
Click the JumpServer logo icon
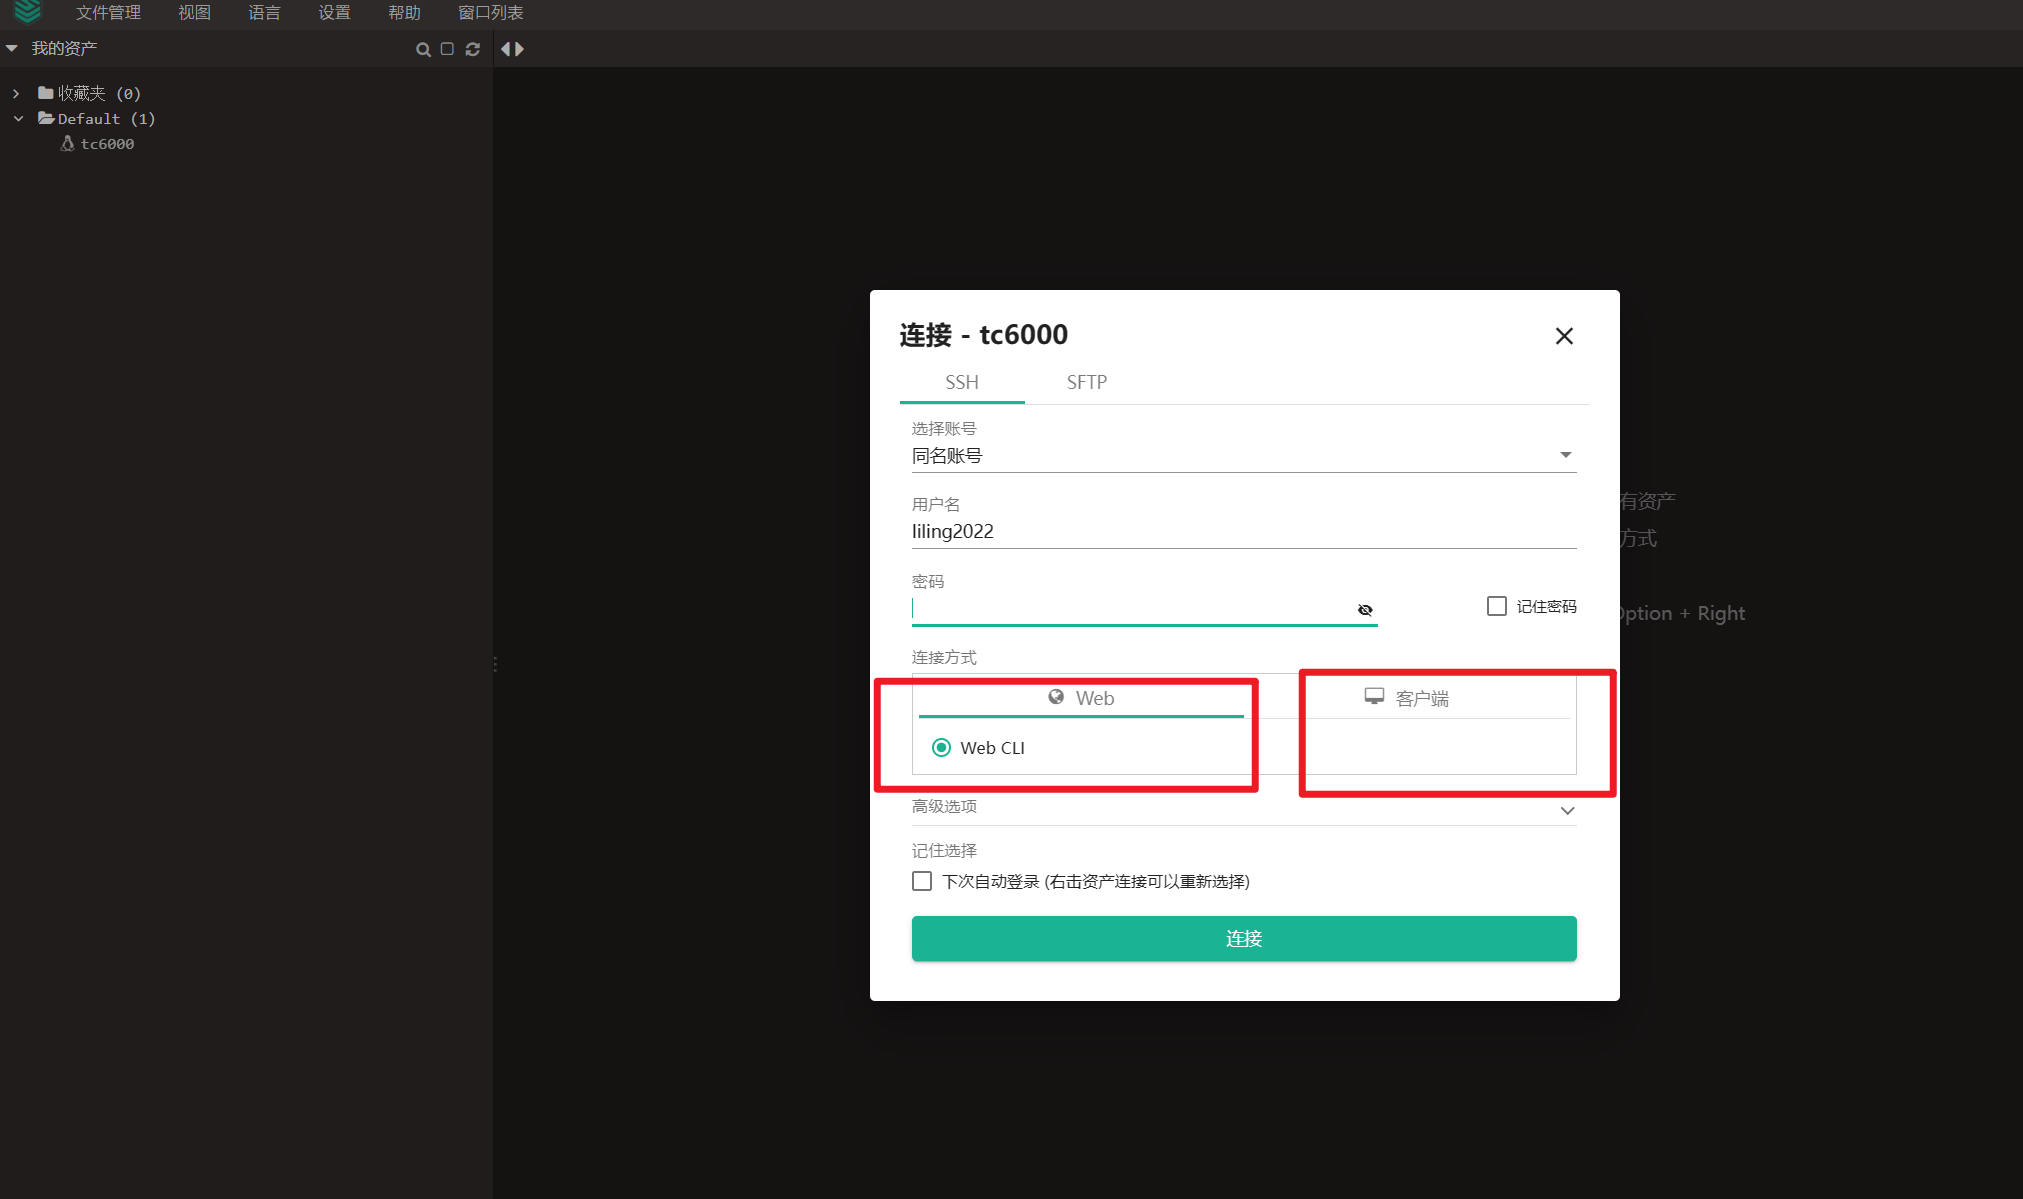(27, 11)
